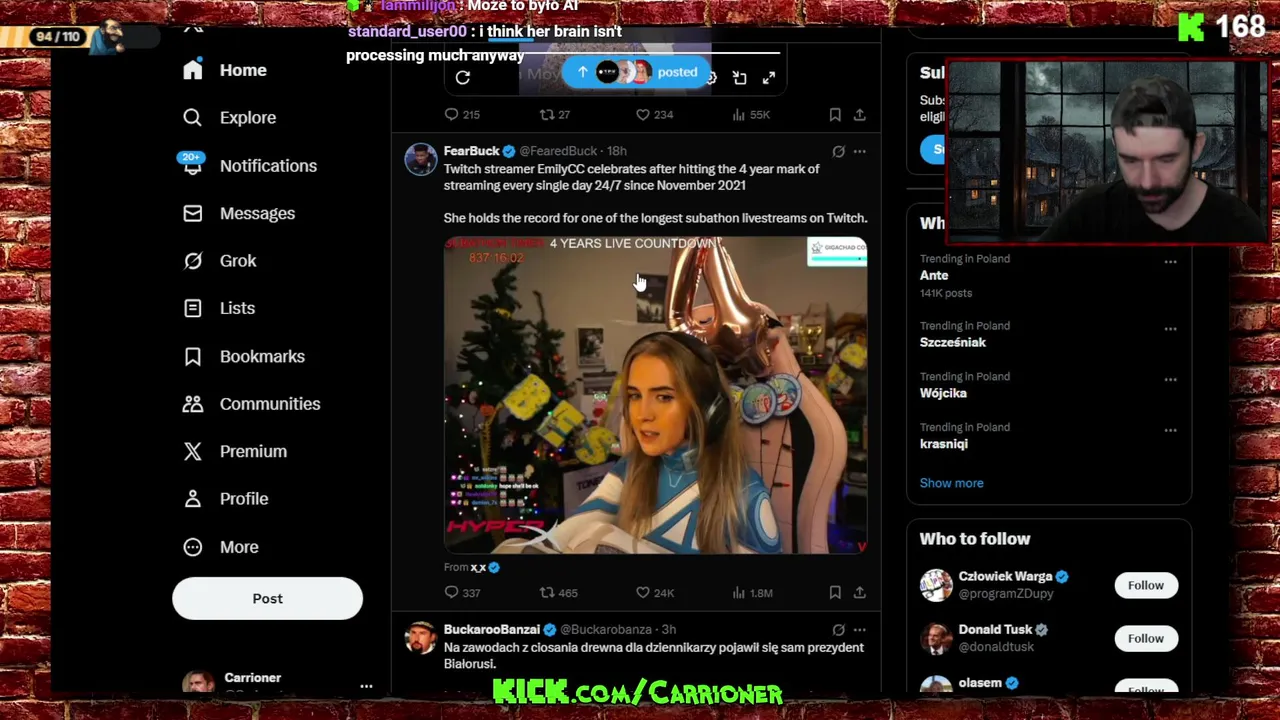Click the posted new-tweets pill
Image resolution: width=1280 pixels, height=720 pixels.
tap(636, 72)
